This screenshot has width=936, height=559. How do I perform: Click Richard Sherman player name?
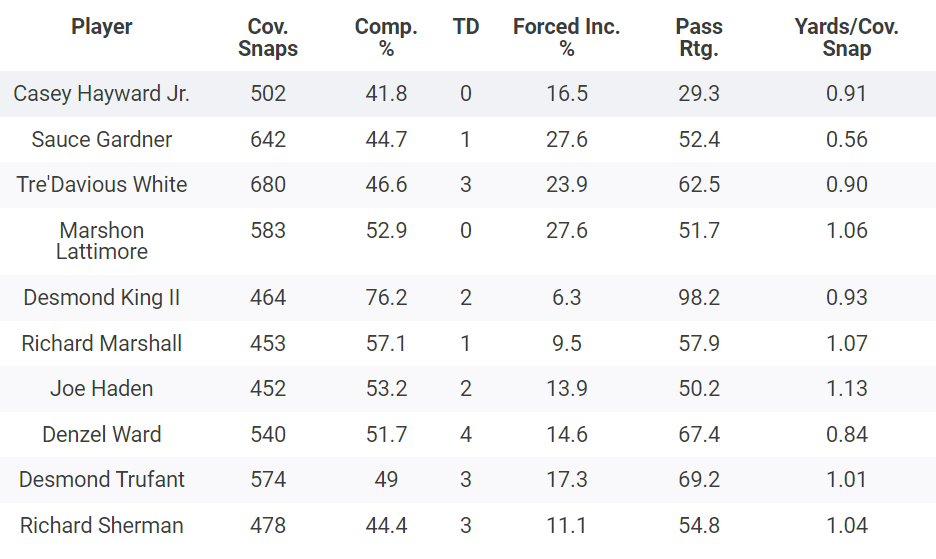[102, 526]
